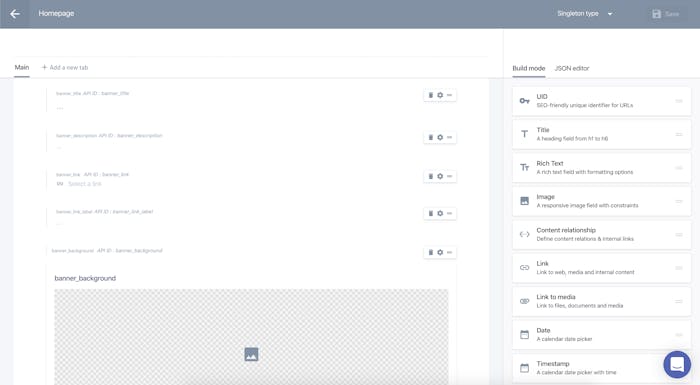The width and height of the screenshot is (700, 385).
Task: Click the Save button
Action: click(665, 14)
